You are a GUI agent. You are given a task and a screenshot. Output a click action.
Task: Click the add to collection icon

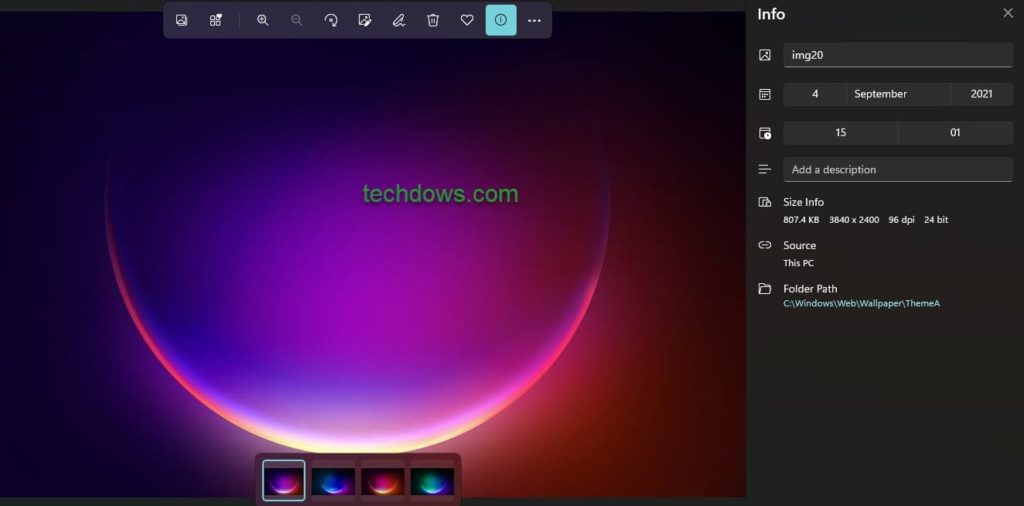216,20
